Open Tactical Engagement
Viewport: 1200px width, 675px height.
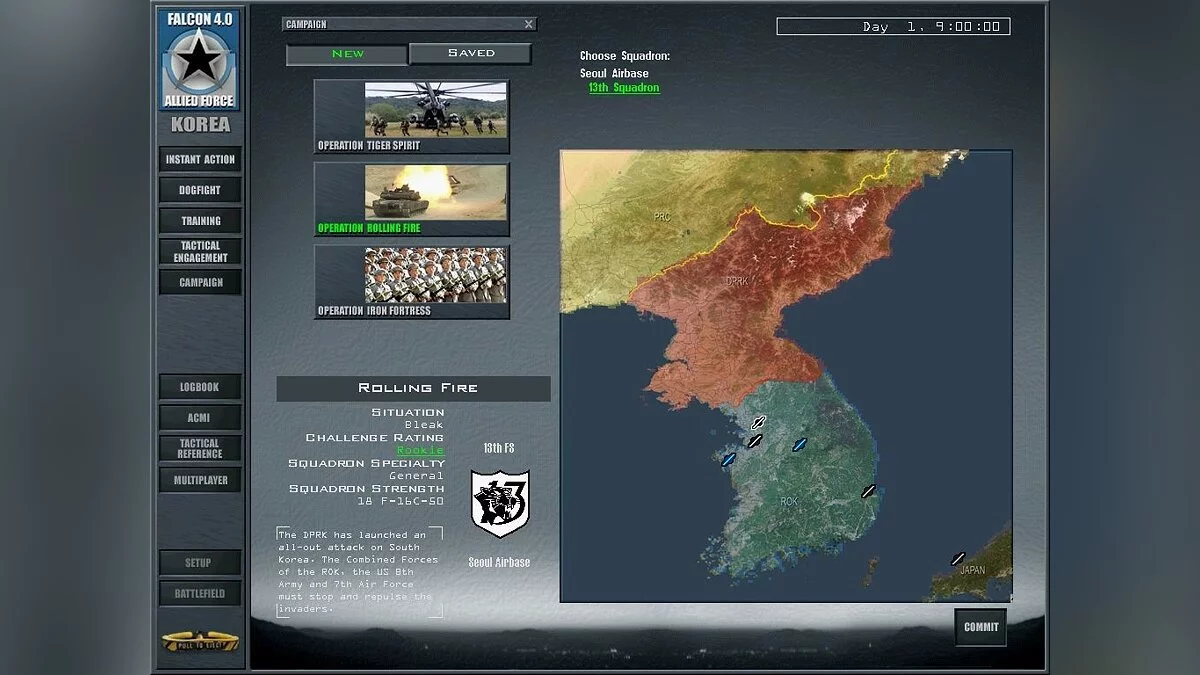click(200, 252)
